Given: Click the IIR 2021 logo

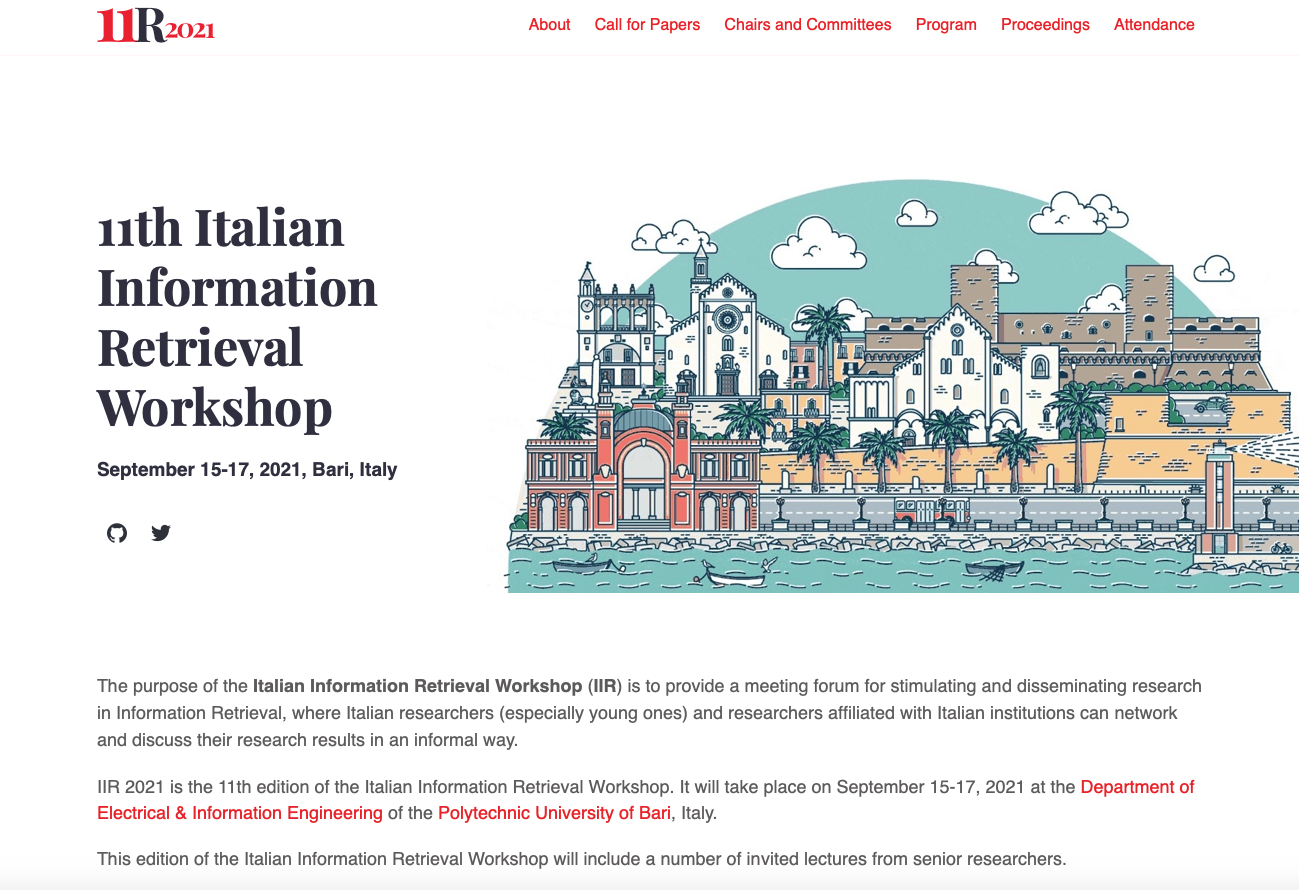Looking at the screenshot, I should tap(155, 26).
